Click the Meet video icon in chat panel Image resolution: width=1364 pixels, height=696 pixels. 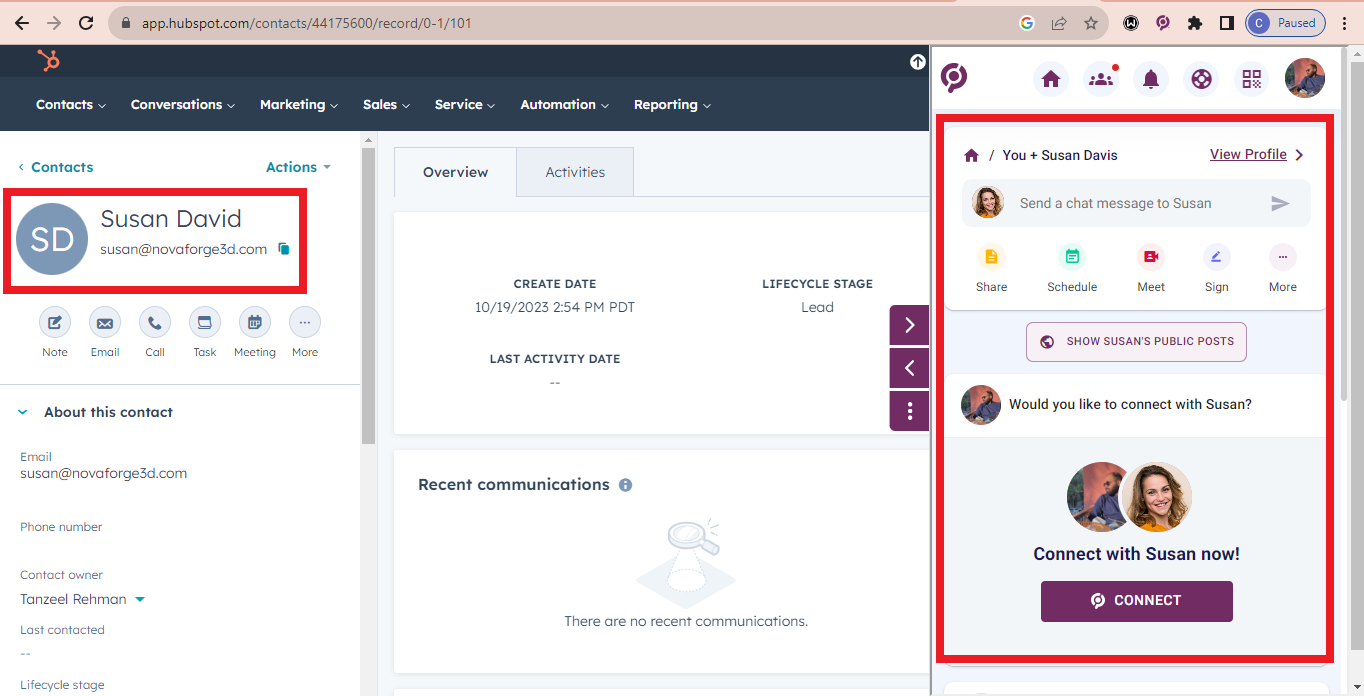1151,257
